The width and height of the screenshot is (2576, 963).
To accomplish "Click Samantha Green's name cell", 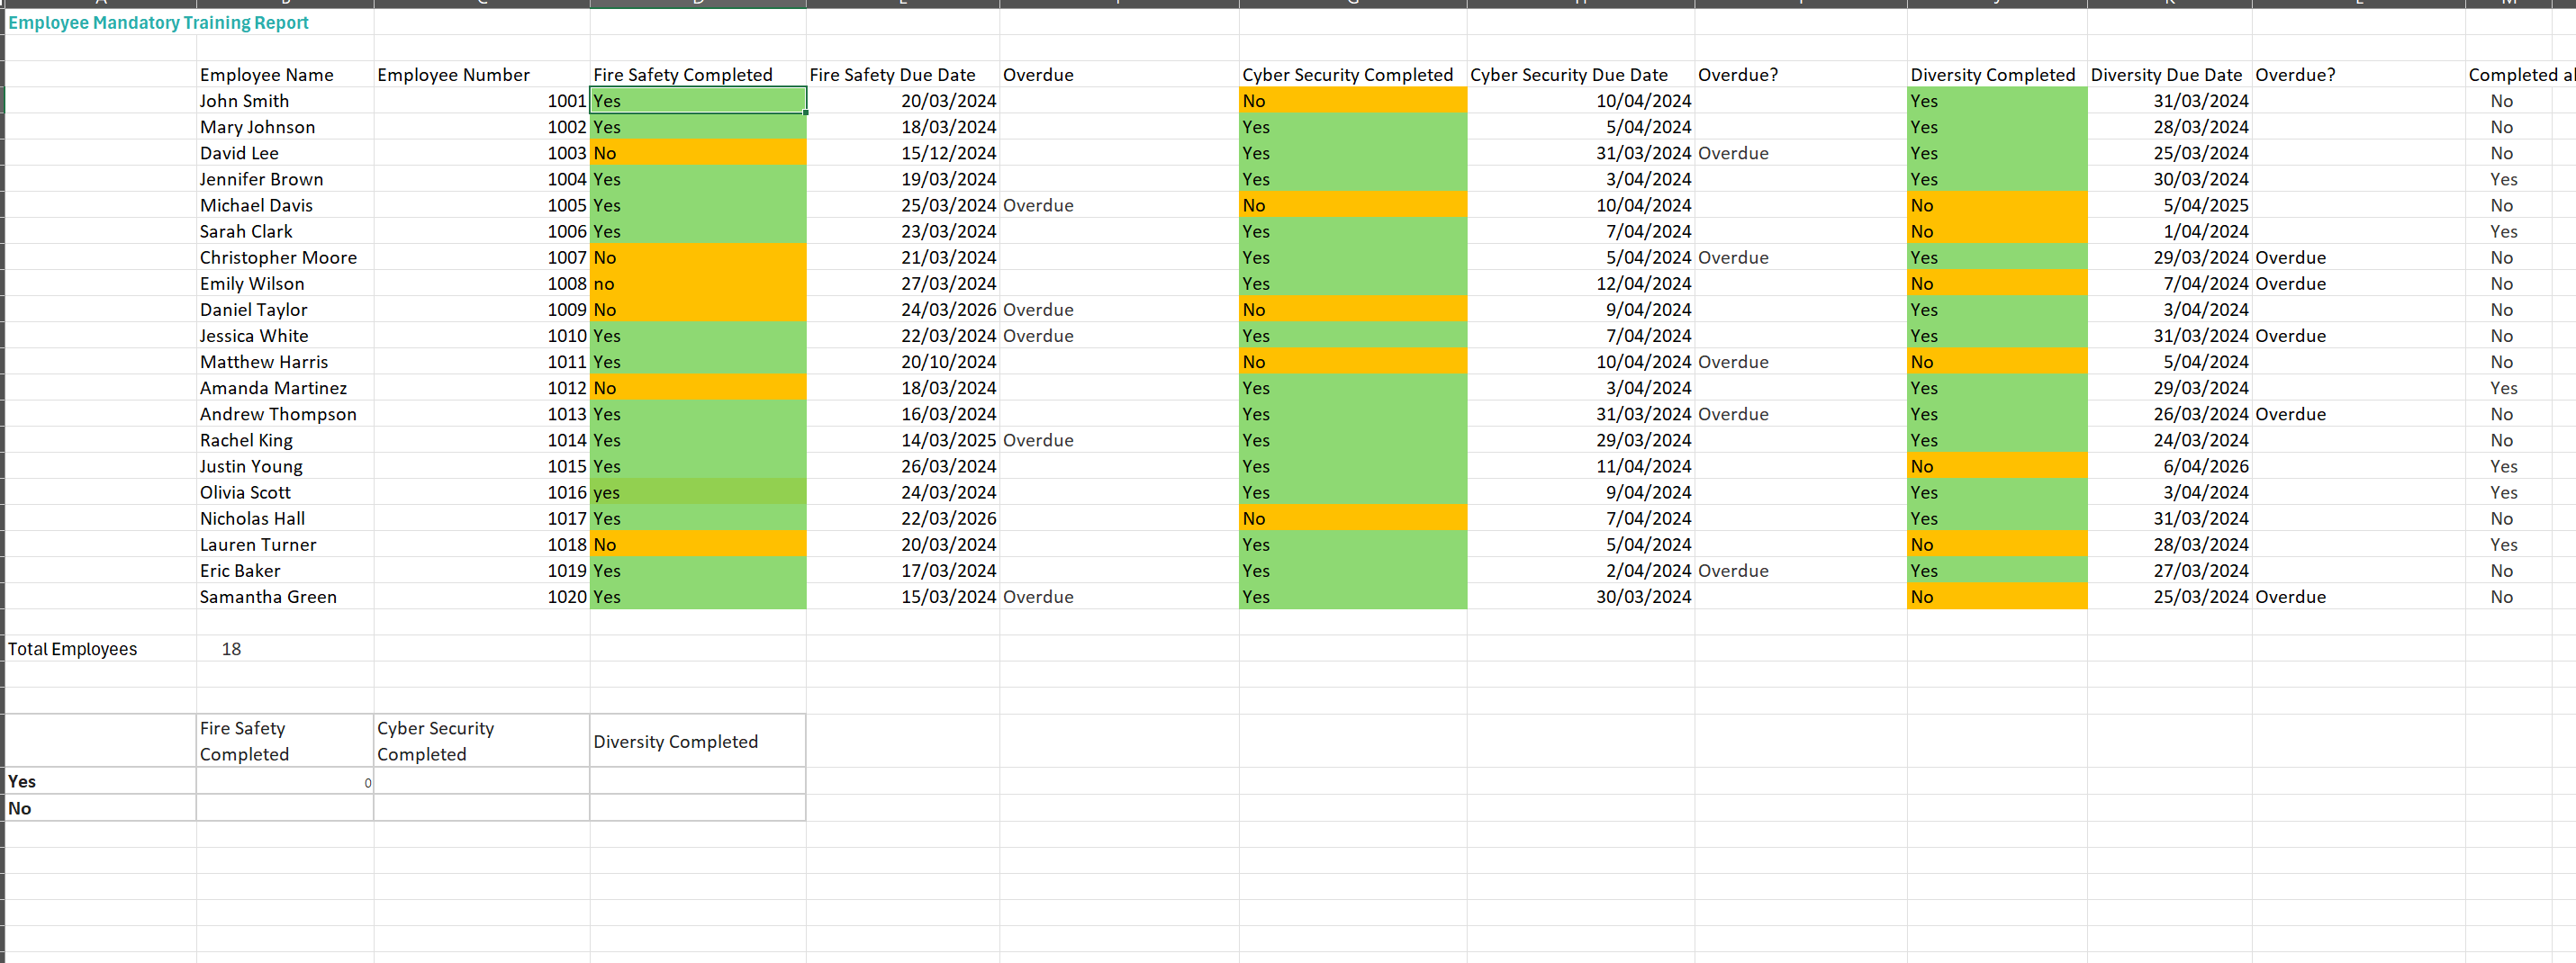I will 268,597.
